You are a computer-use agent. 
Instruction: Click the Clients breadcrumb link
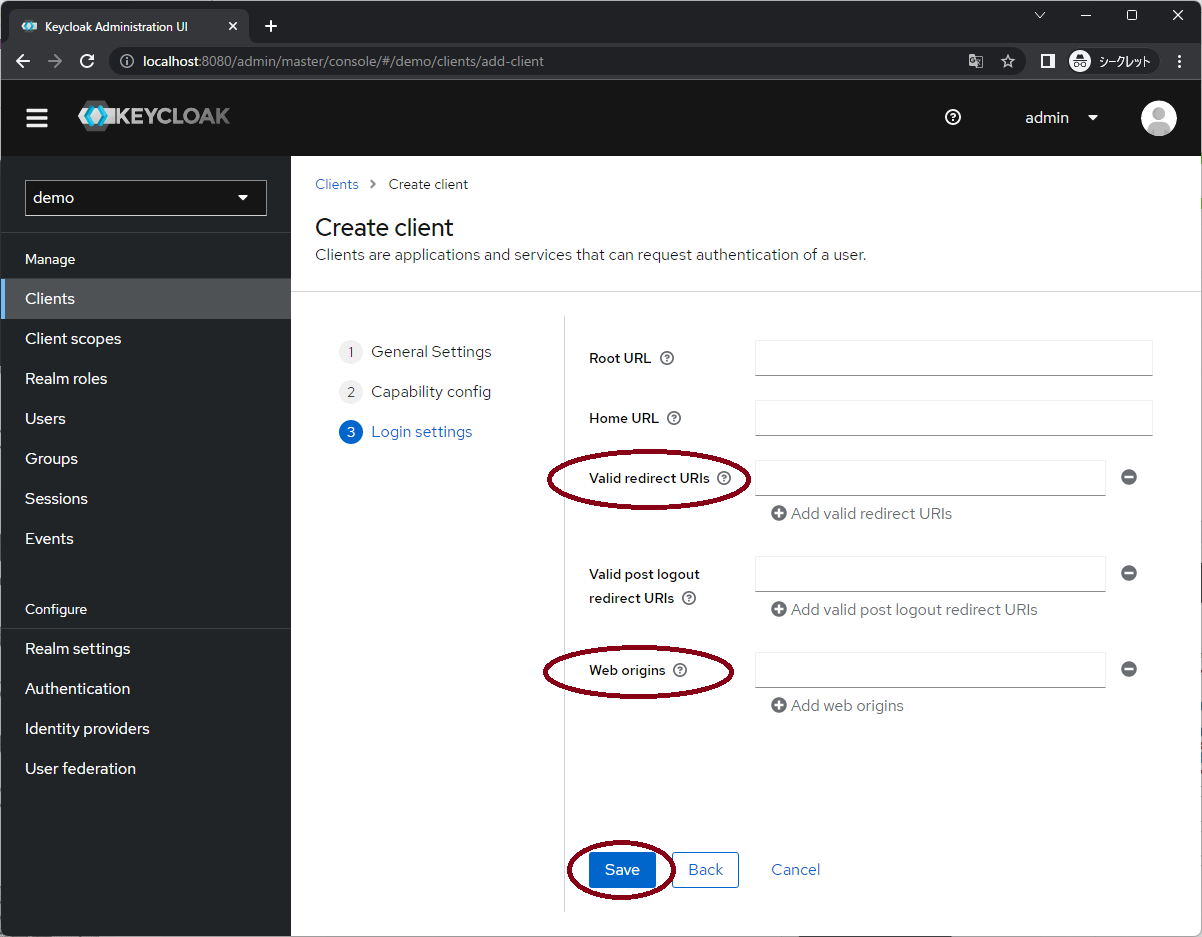(x=337, y=184)
